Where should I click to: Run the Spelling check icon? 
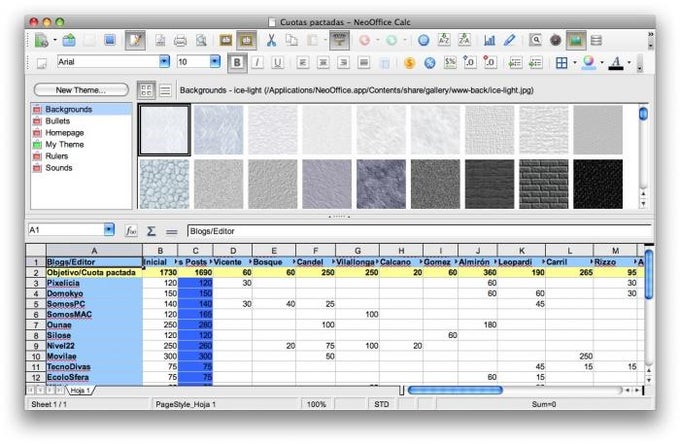pos(226,40)
